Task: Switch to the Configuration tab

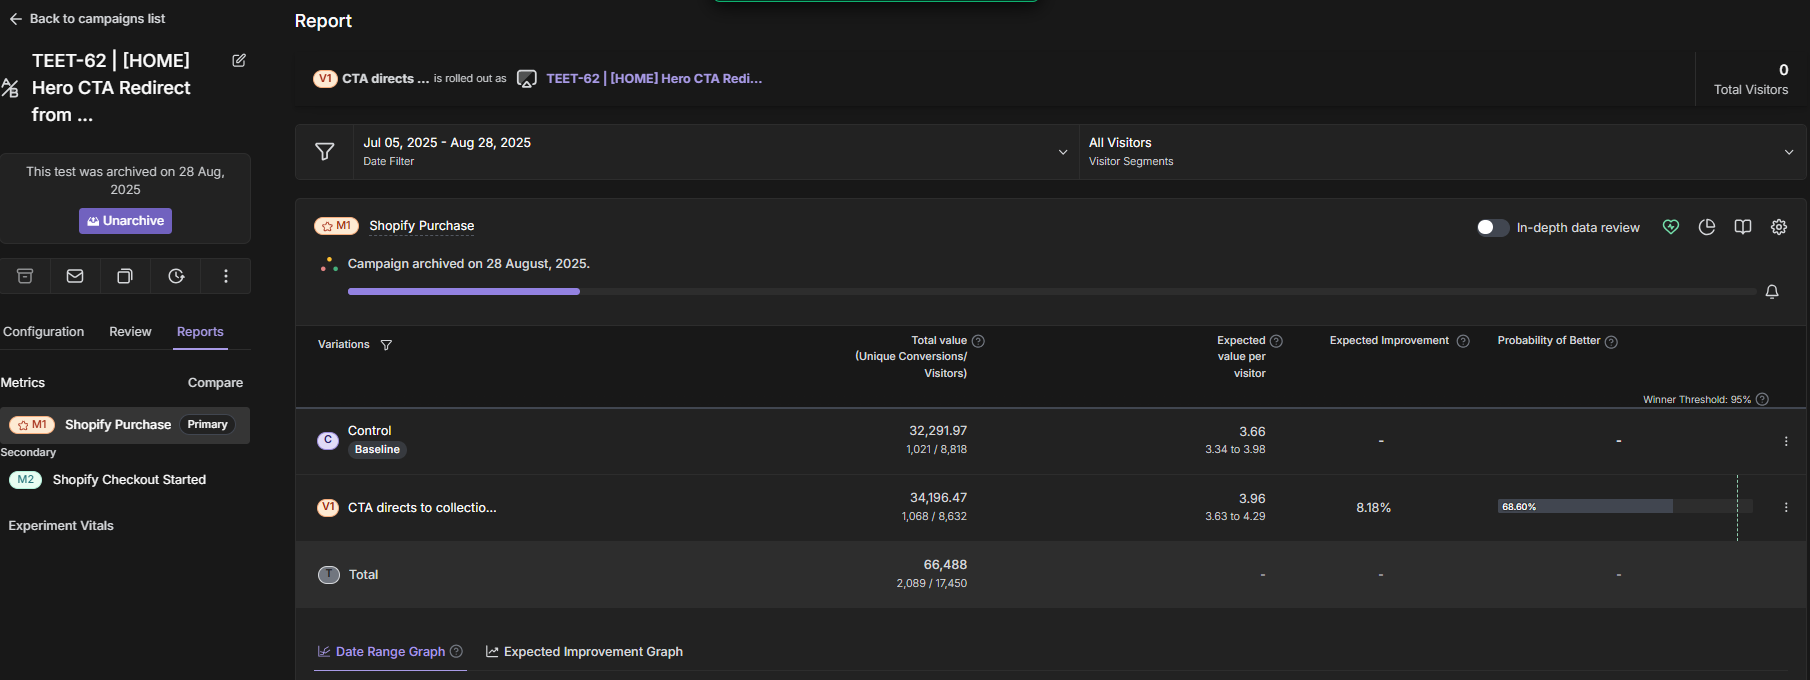Action: 44,332
